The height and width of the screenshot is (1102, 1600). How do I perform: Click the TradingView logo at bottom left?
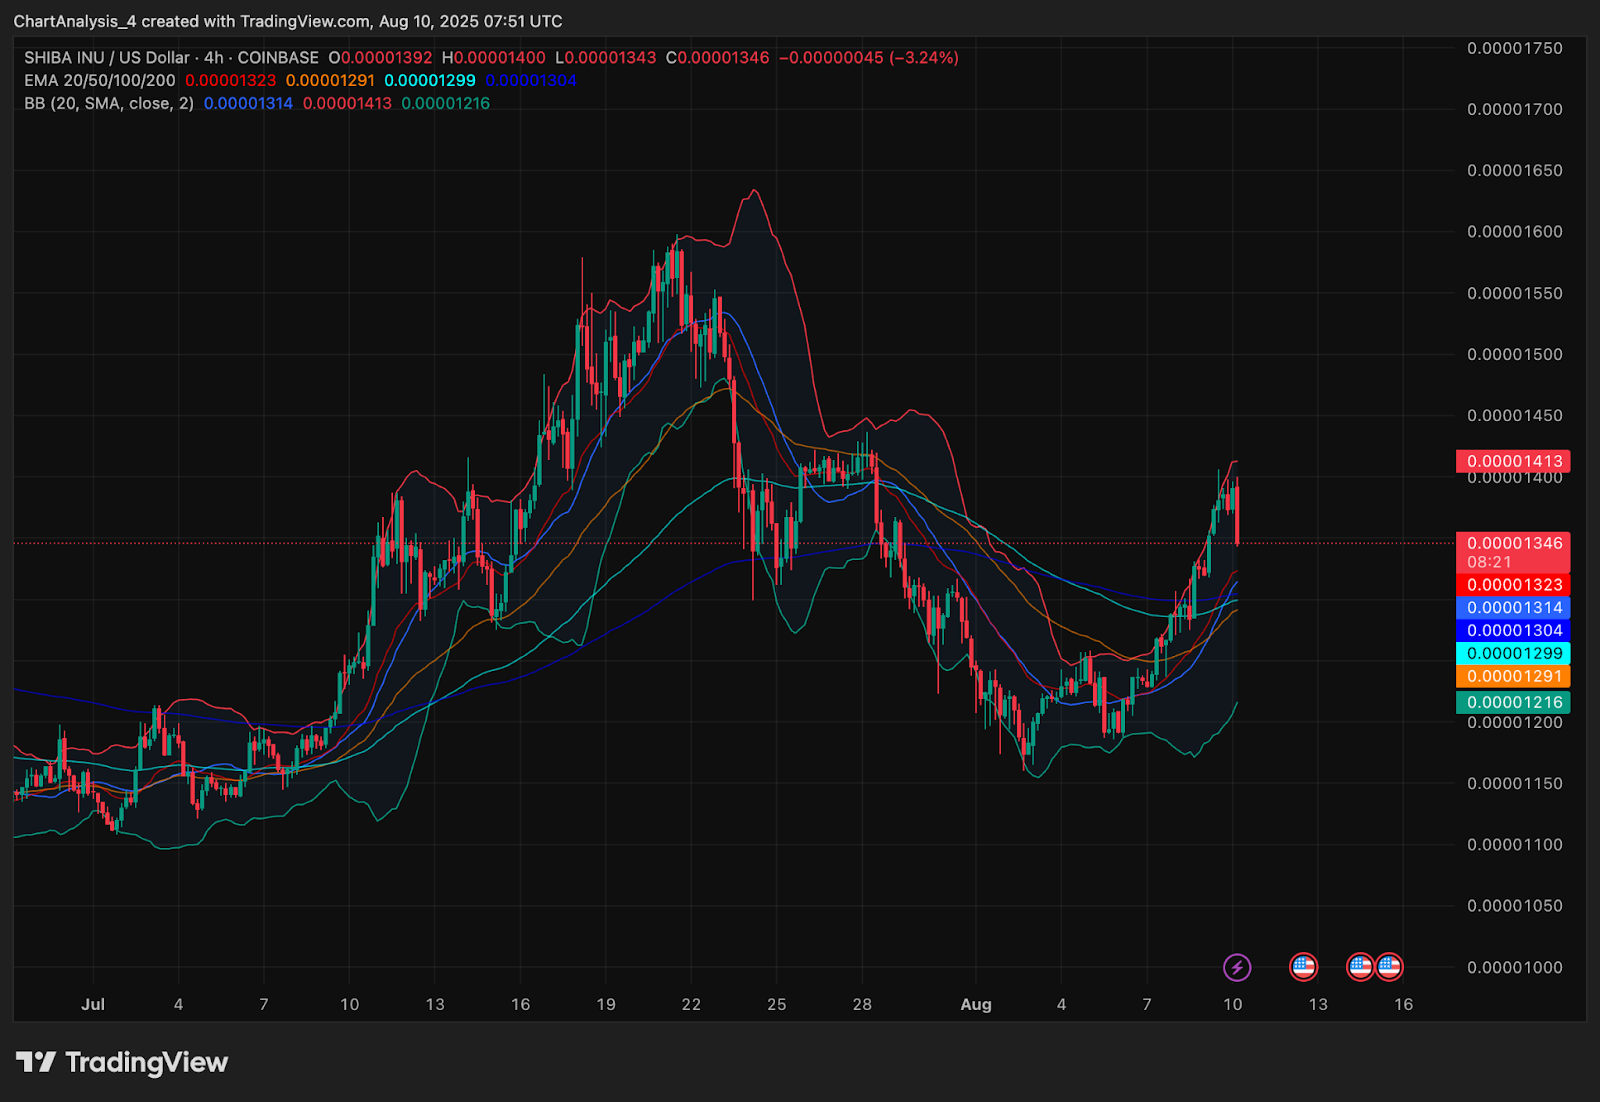click(122, 1062)
